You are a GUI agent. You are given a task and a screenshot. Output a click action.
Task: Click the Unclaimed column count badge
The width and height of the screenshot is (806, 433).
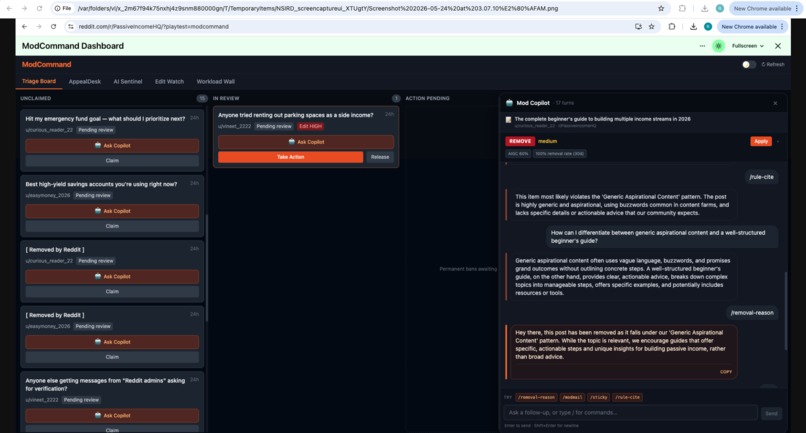coord(202,98)
